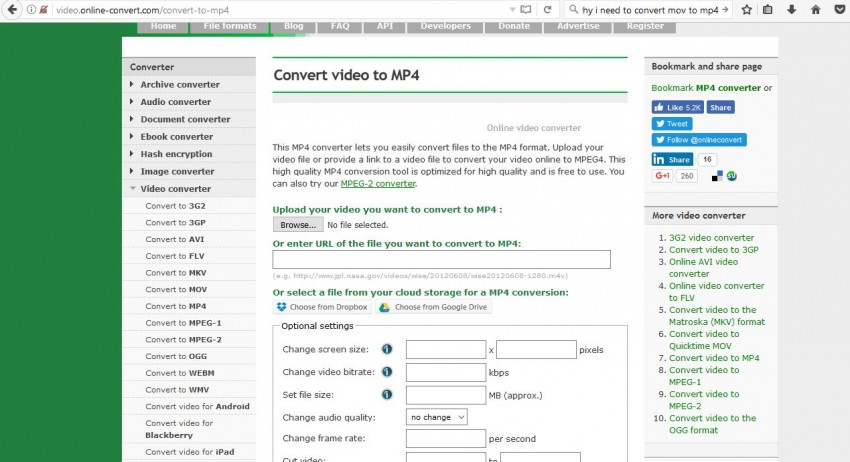This screenshot has height=462, width=850.
Task: Go to browser home page icon
Action: pos(816,9)
